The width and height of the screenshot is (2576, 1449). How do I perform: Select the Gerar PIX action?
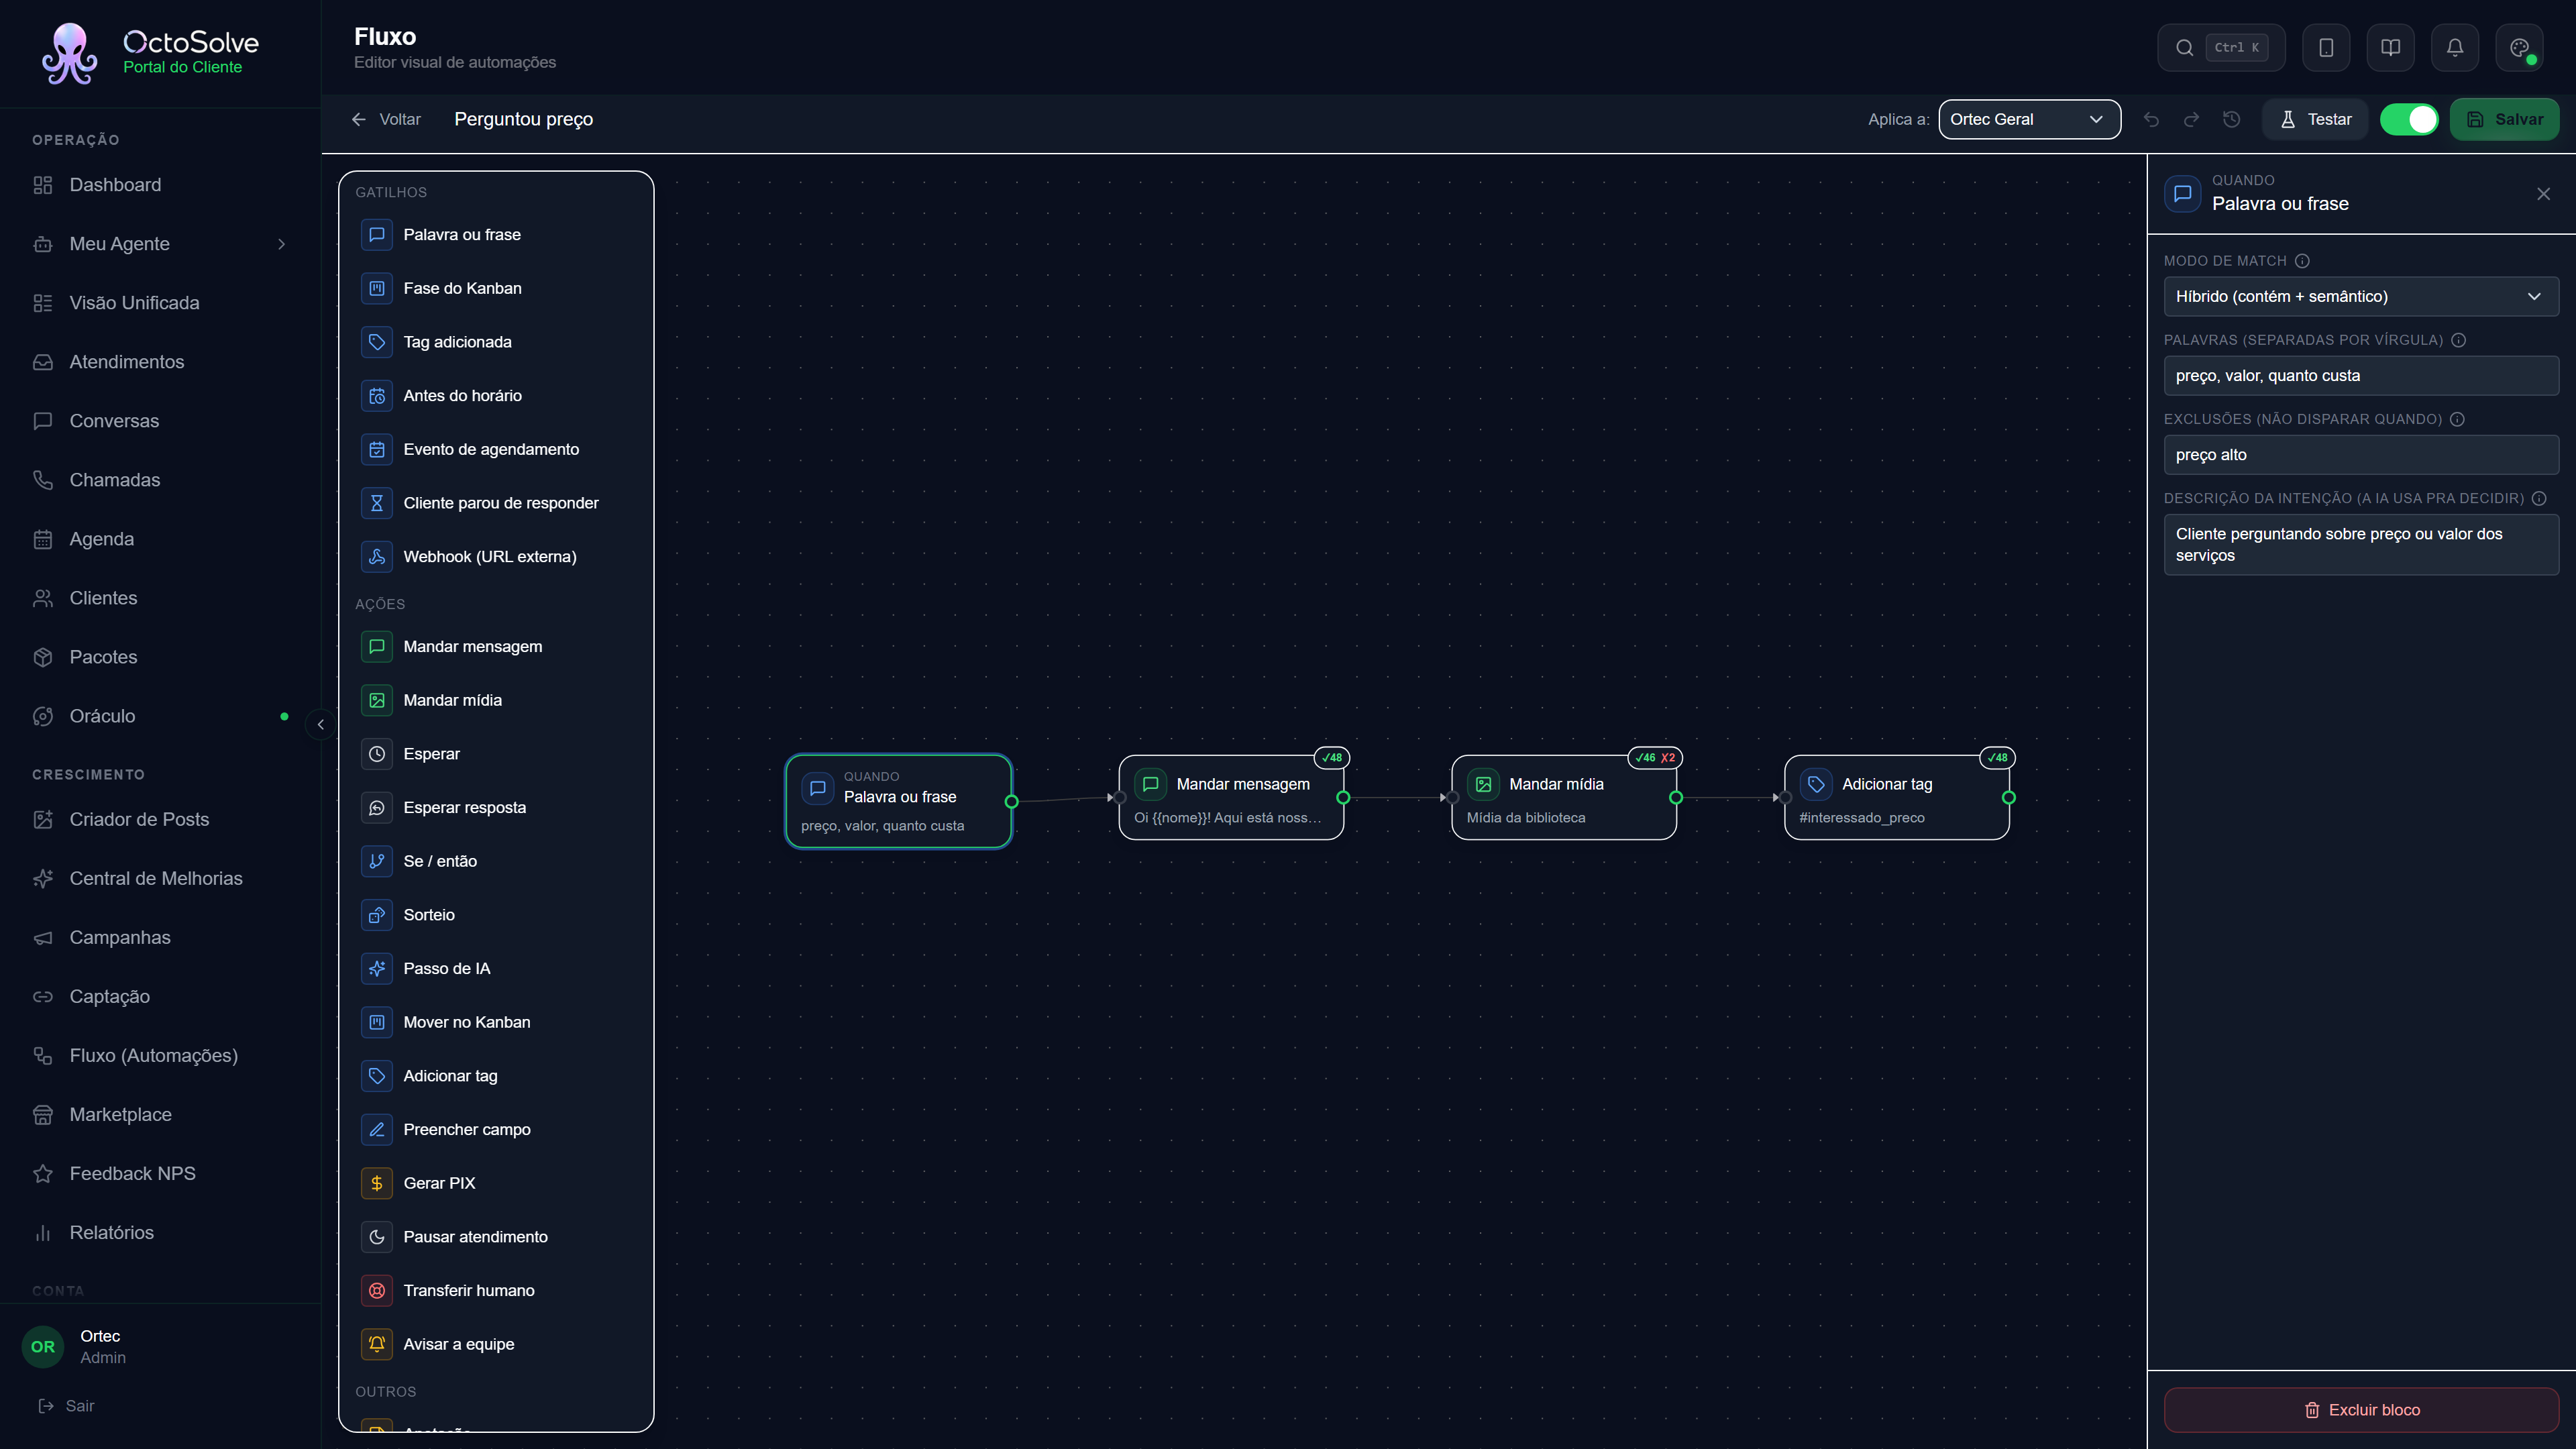496,1183
